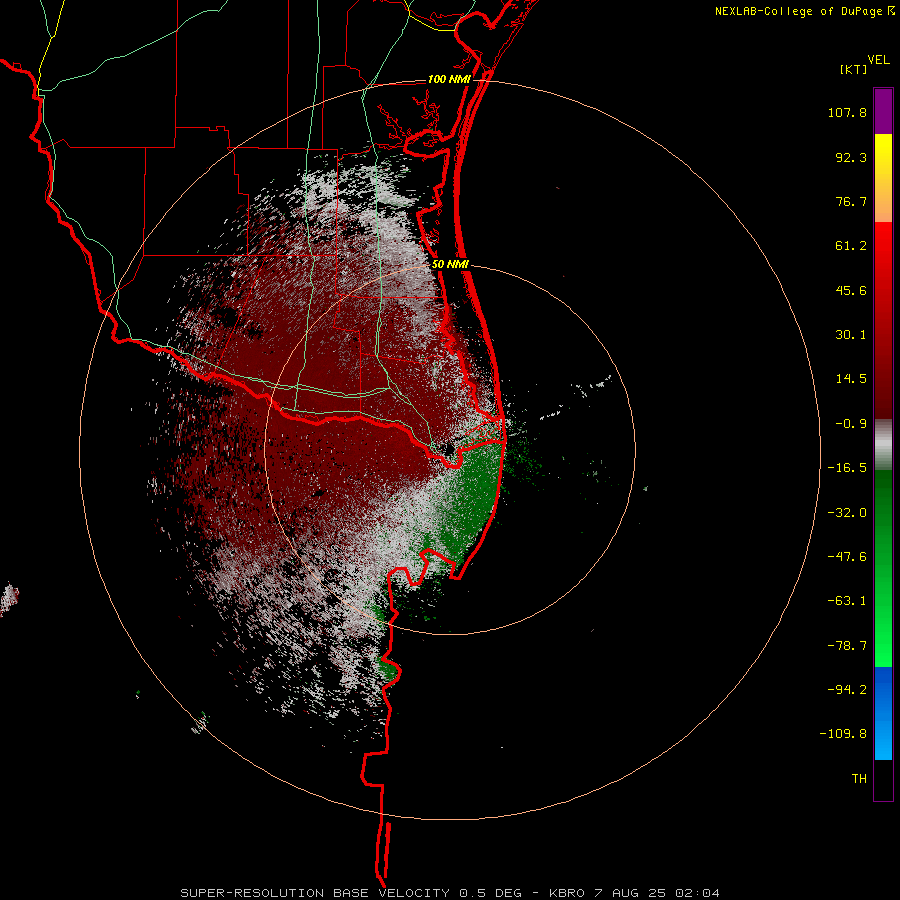Click the blue segment of the velocity color bar

[x=883, y=713]
